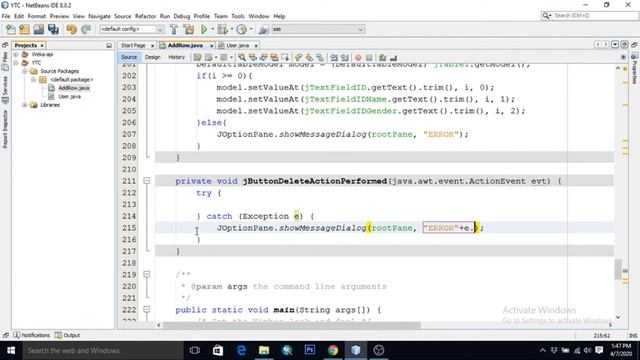Toggle Rectangular Selection in editor toolbar
Viewport: 640px width, 360px height.
click(284, 58)
